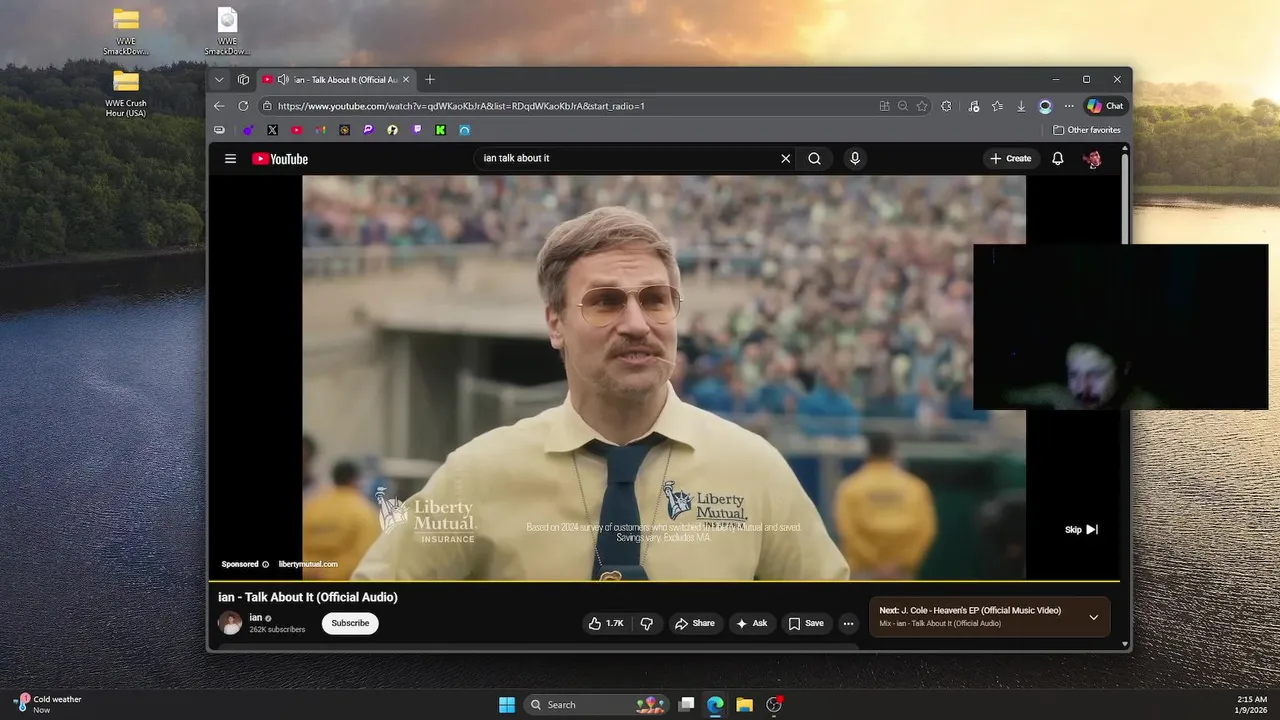Screen dimensions: 1280x720
Task: Open the Twitch bookmark in favorites bar
Action: tap(417, 130)
